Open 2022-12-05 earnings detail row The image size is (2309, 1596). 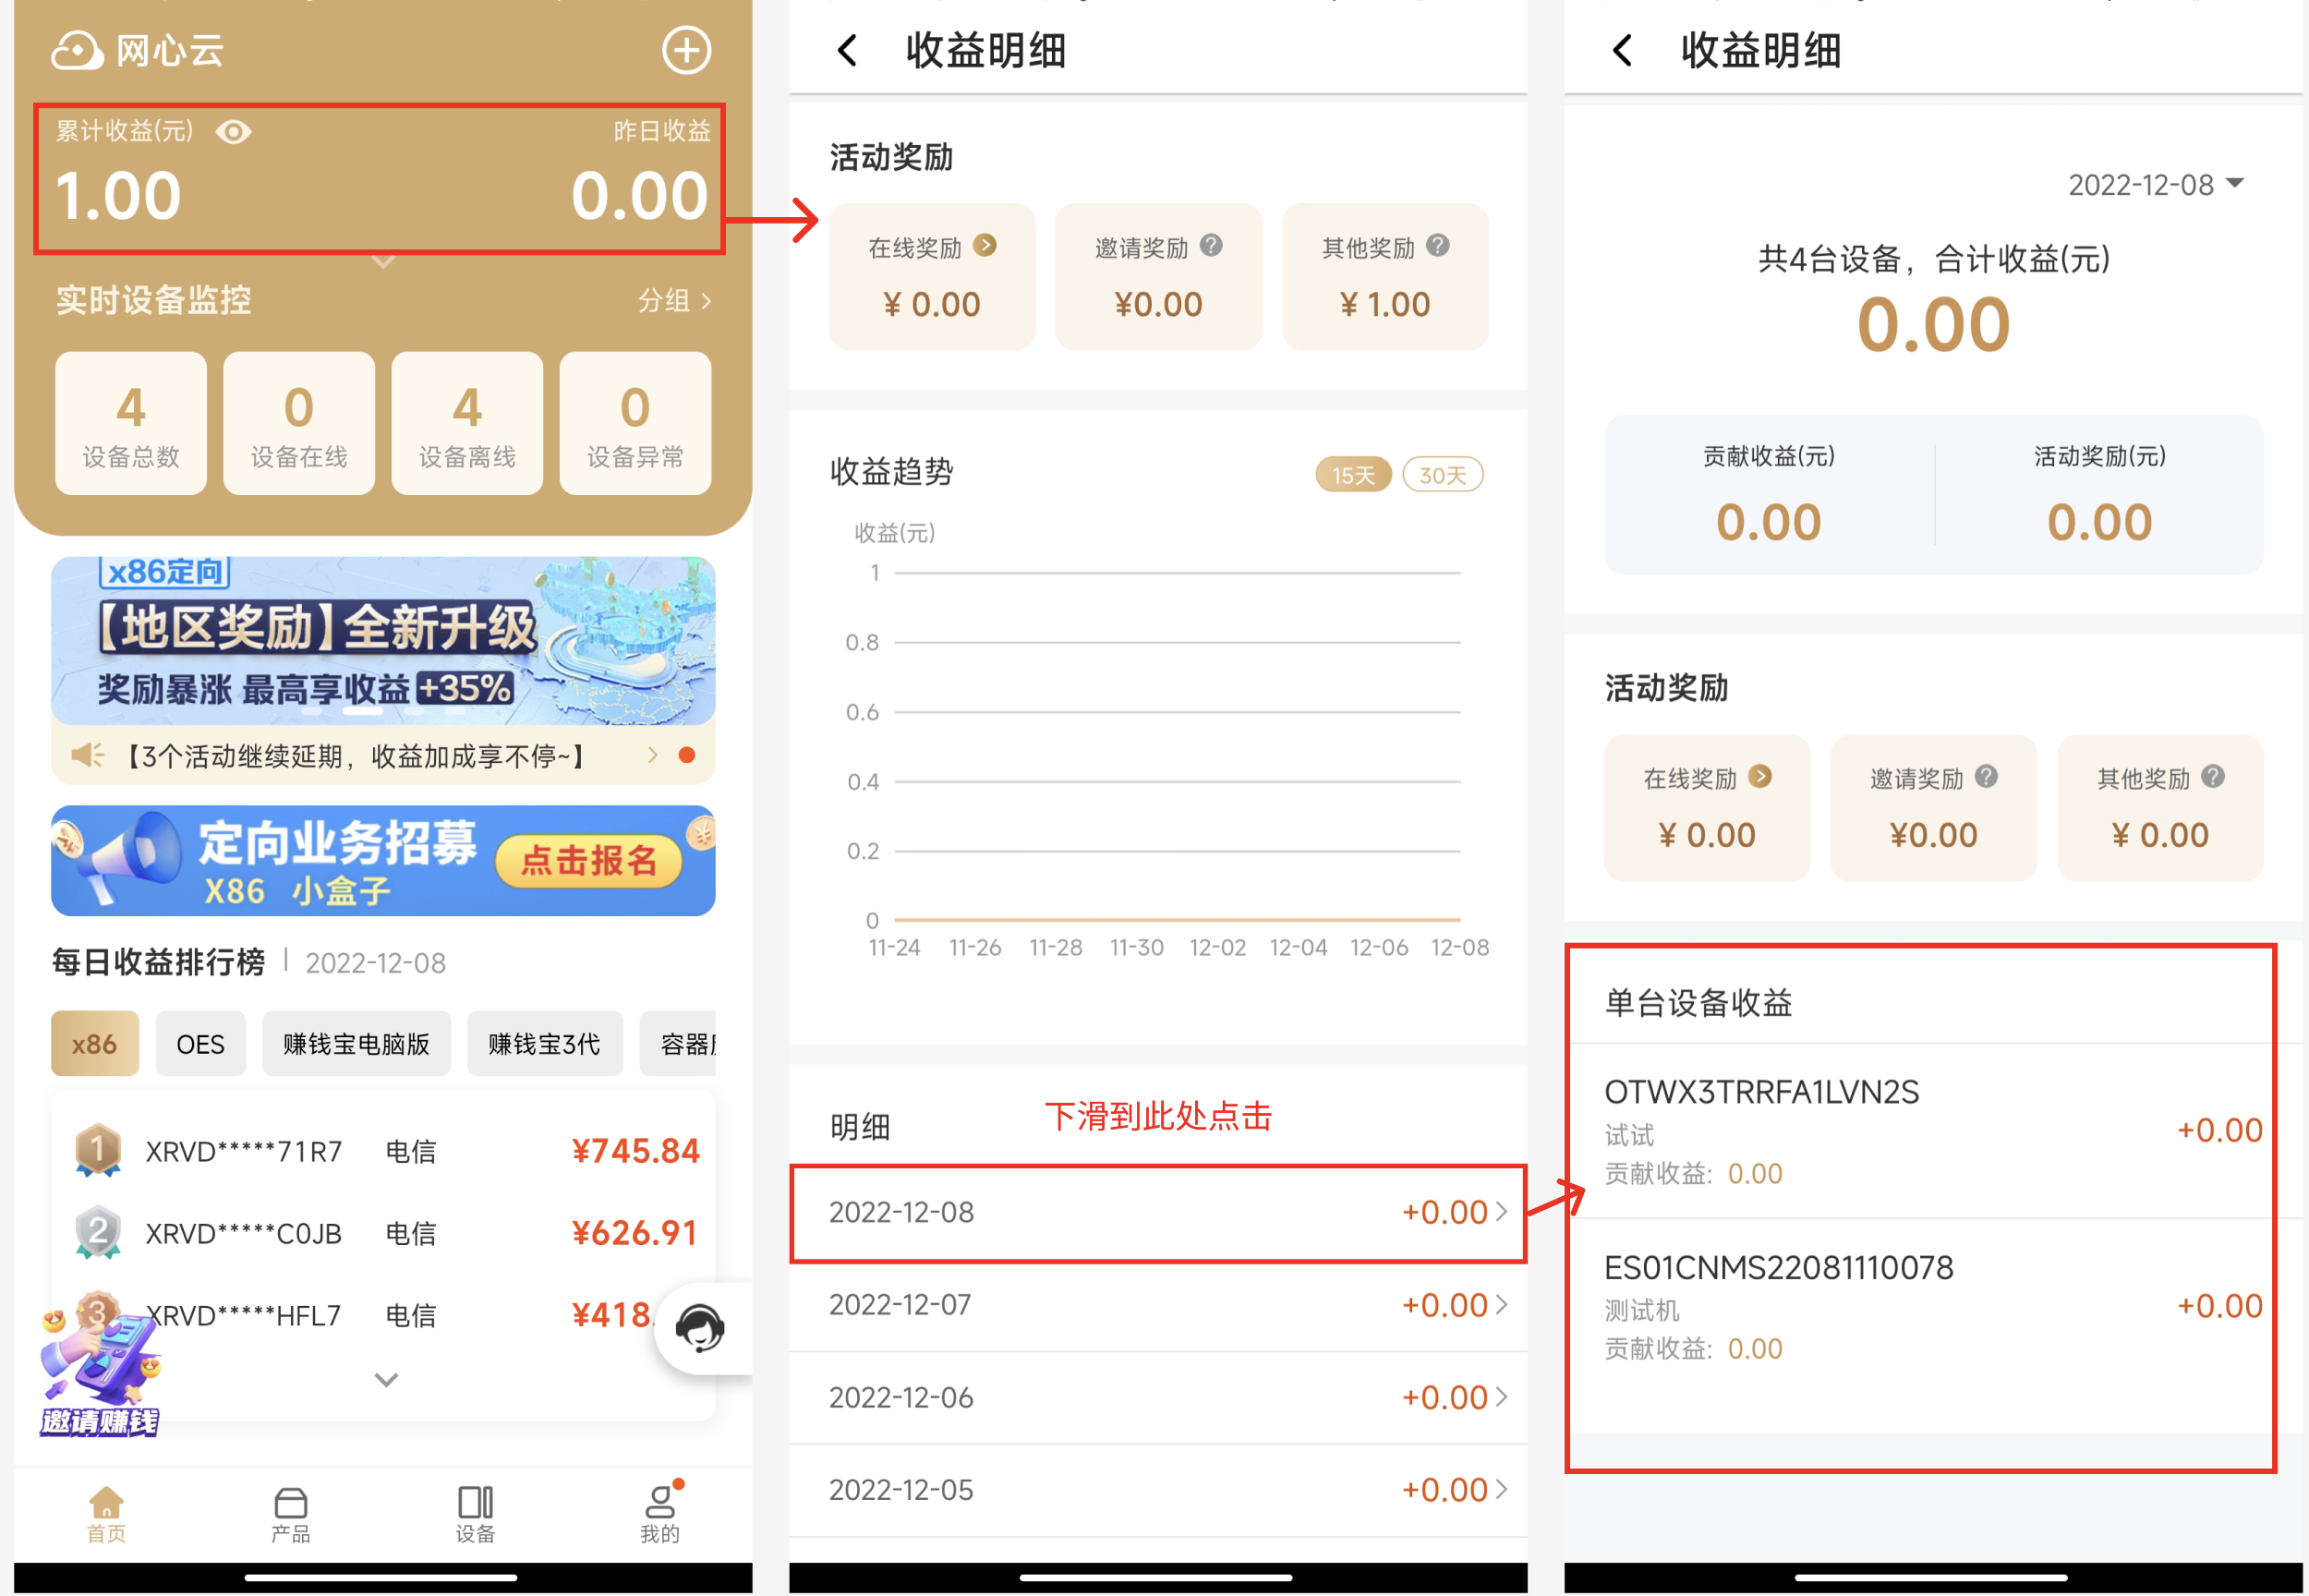[1158, 1491]
